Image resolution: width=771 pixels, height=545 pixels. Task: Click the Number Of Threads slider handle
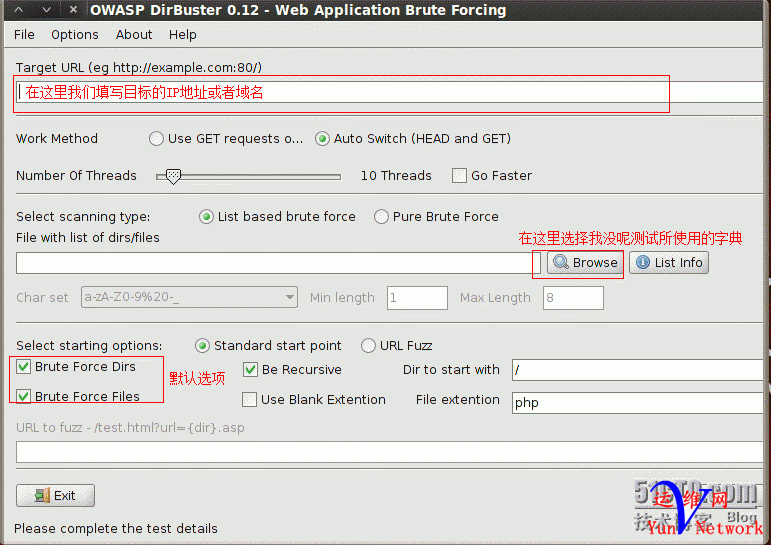point(173,176)
